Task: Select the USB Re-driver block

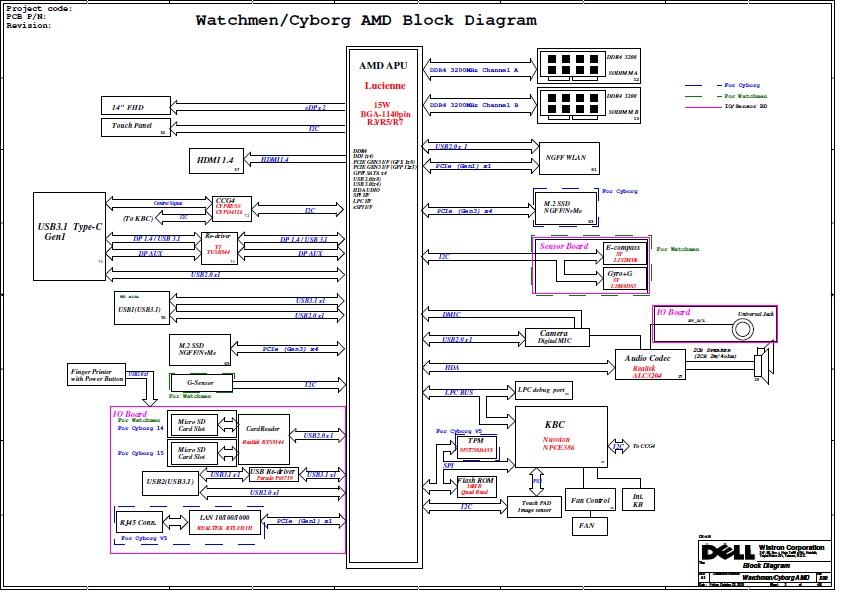Action: 274,475
